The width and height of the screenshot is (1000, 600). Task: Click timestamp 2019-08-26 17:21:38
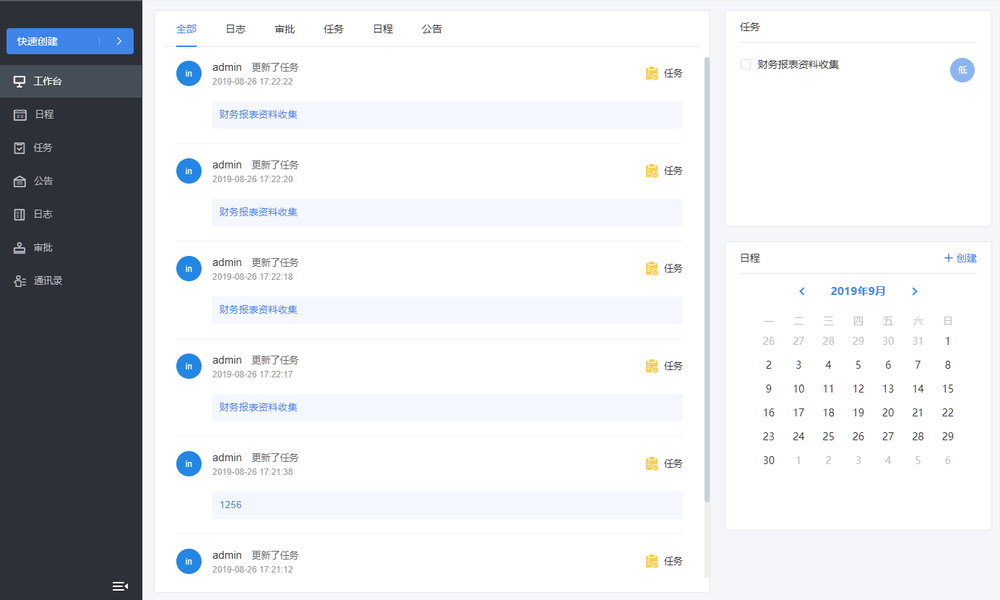(253, 472)
